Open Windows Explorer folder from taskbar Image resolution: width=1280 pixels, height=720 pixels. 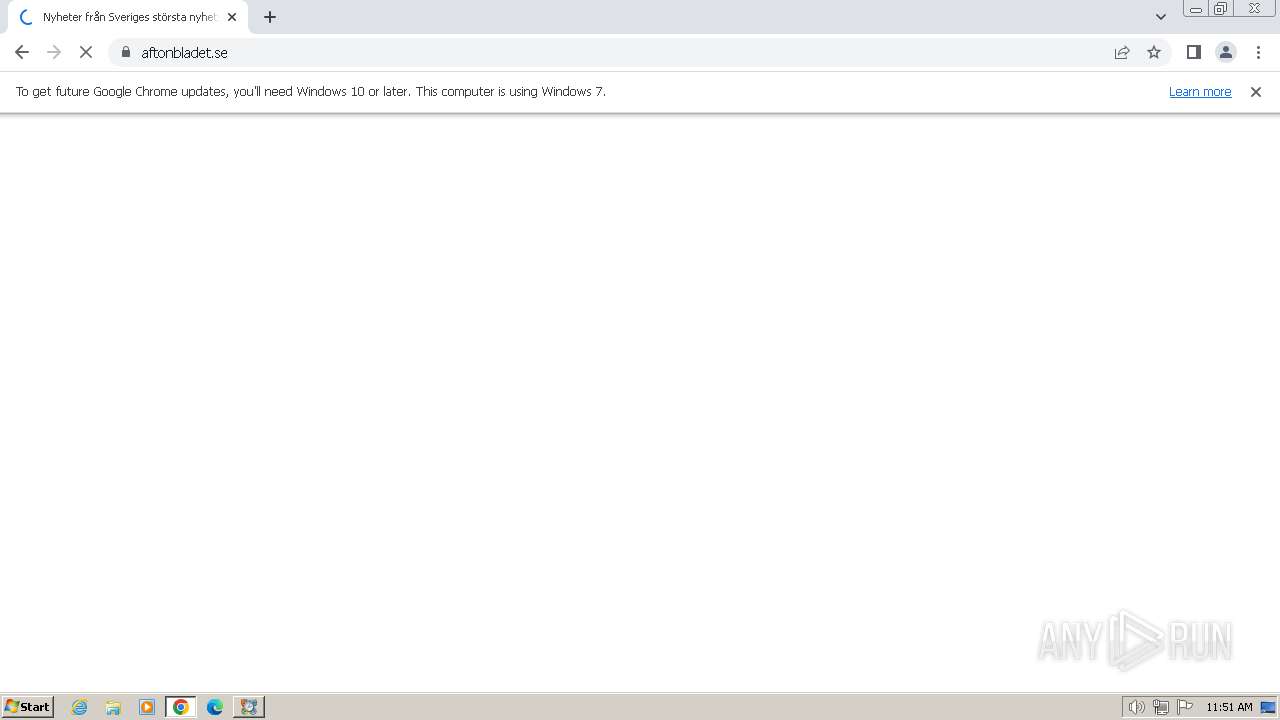pyautogui.click(x=113, y=707)
